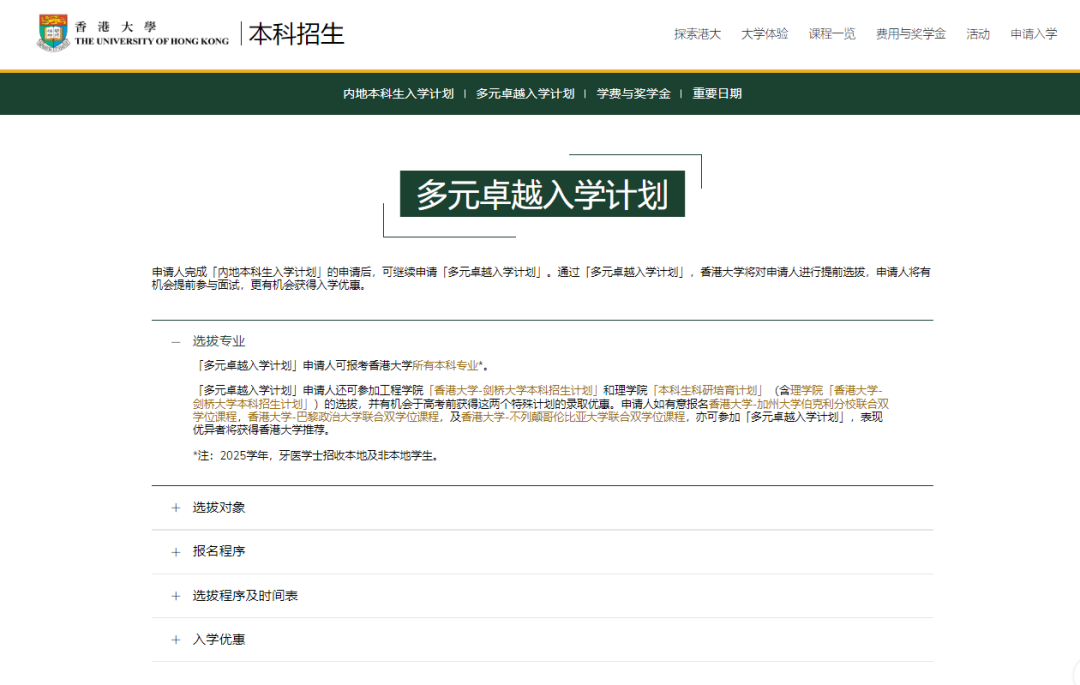Expand the 入学优惠 accordion row
The width and height of the screenshot is (1080, 685).
(x=176, y=640)
